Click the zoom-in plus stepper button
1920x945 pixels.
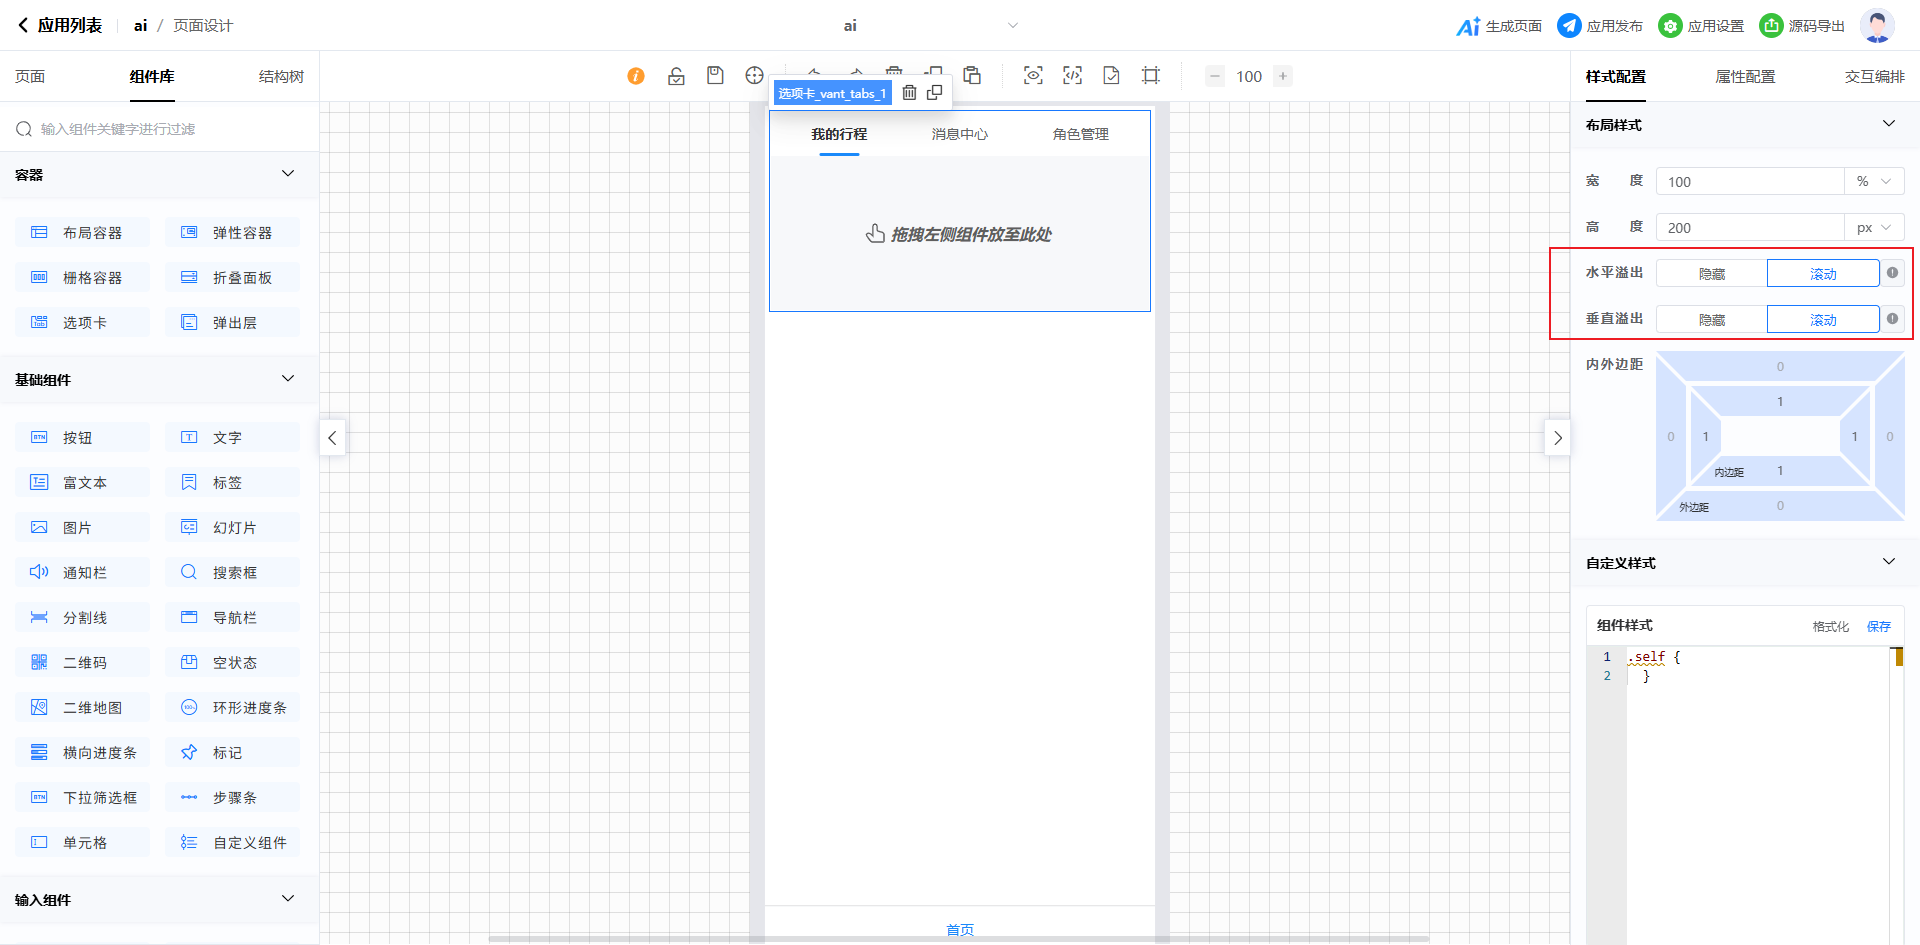(x=1283, y=76)
